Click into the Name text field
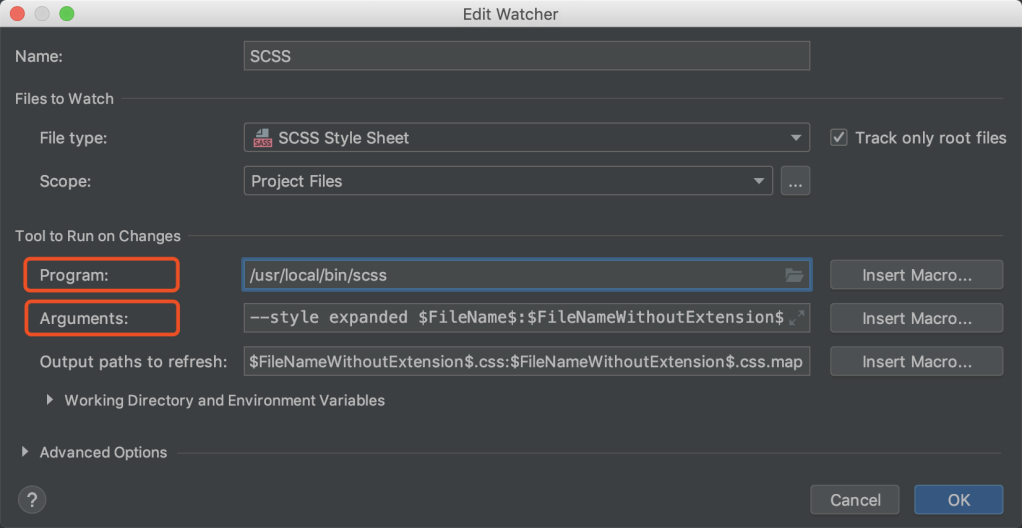The height and width of the screenshot is (528, 1022). click(x=526, y=56)
